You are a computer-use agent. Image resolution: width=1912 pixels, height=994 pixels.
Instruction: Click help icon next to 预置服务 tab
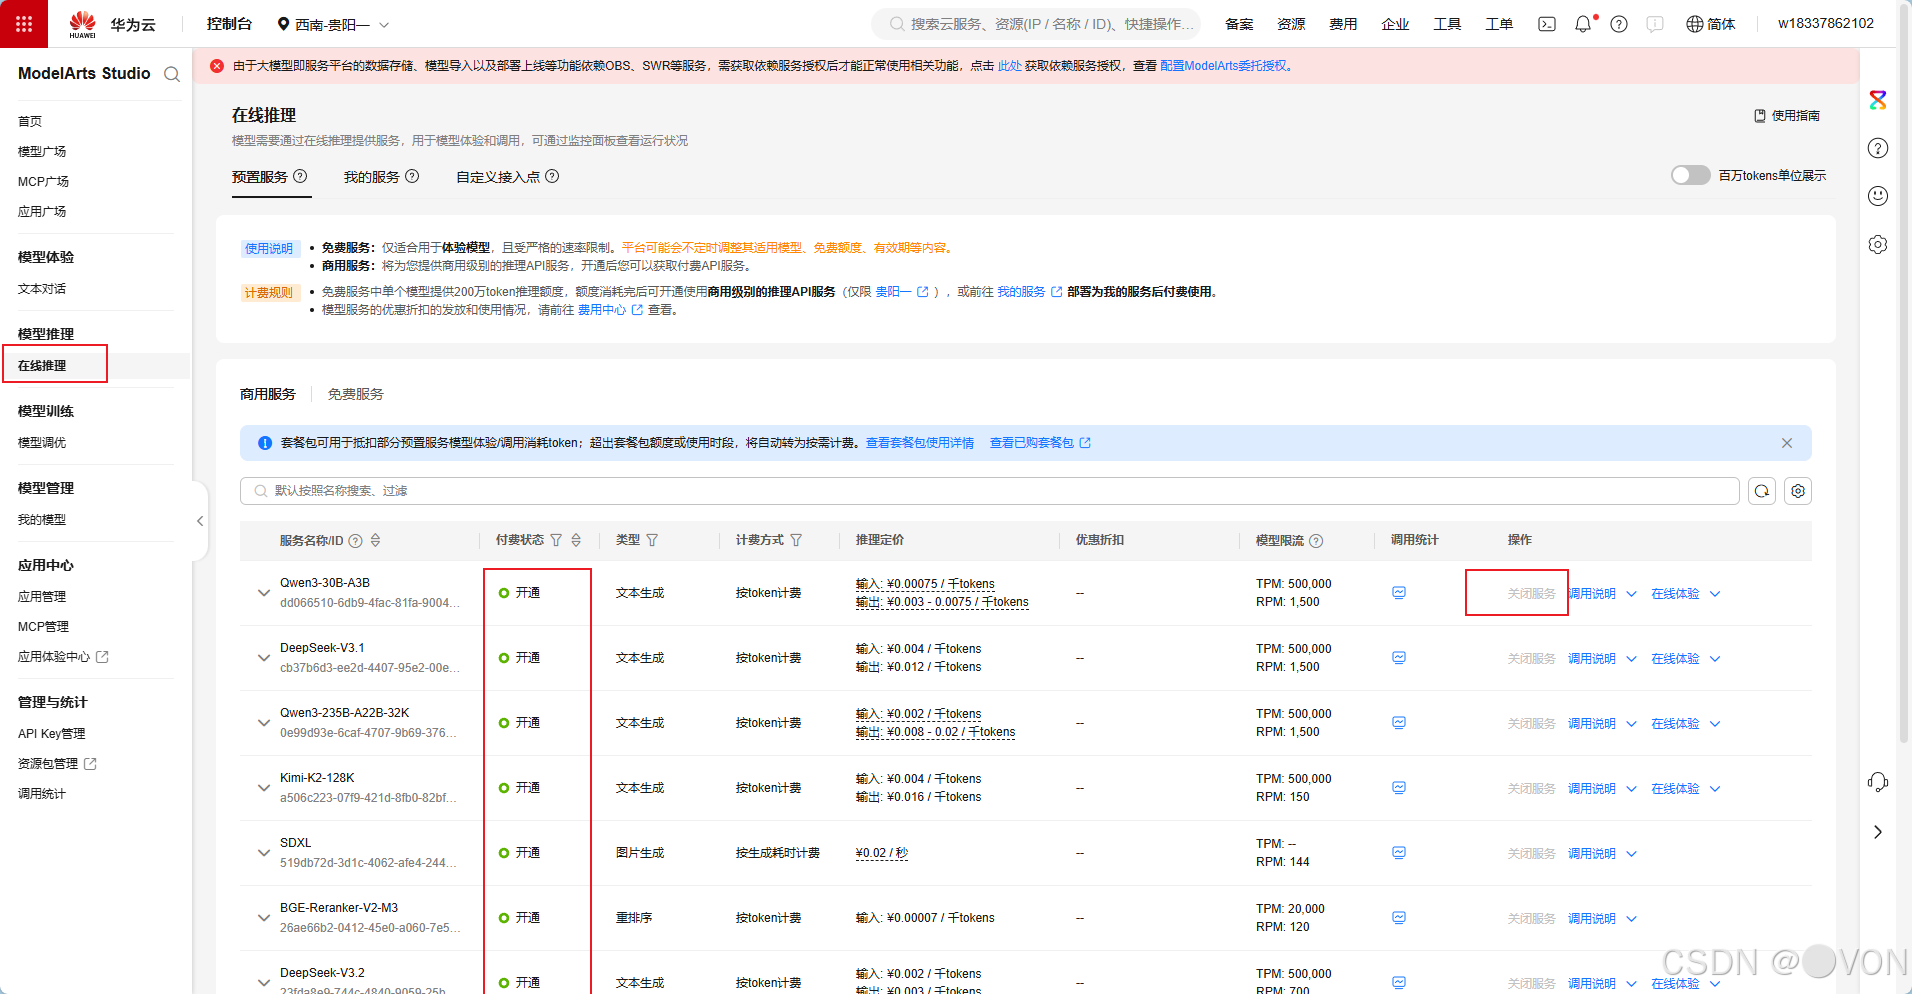(x=300, y=176)
